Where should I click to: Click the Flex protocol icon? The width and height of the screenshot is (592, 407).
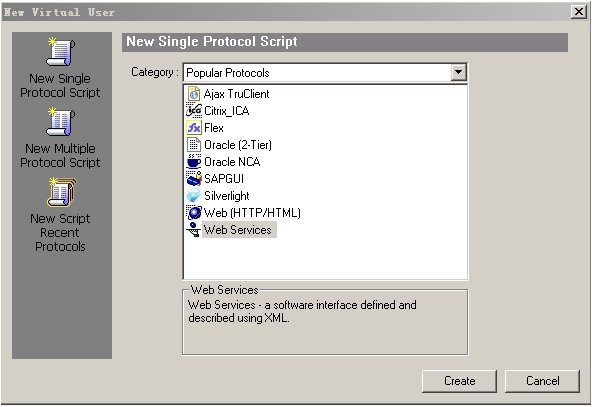click(194, 128)
